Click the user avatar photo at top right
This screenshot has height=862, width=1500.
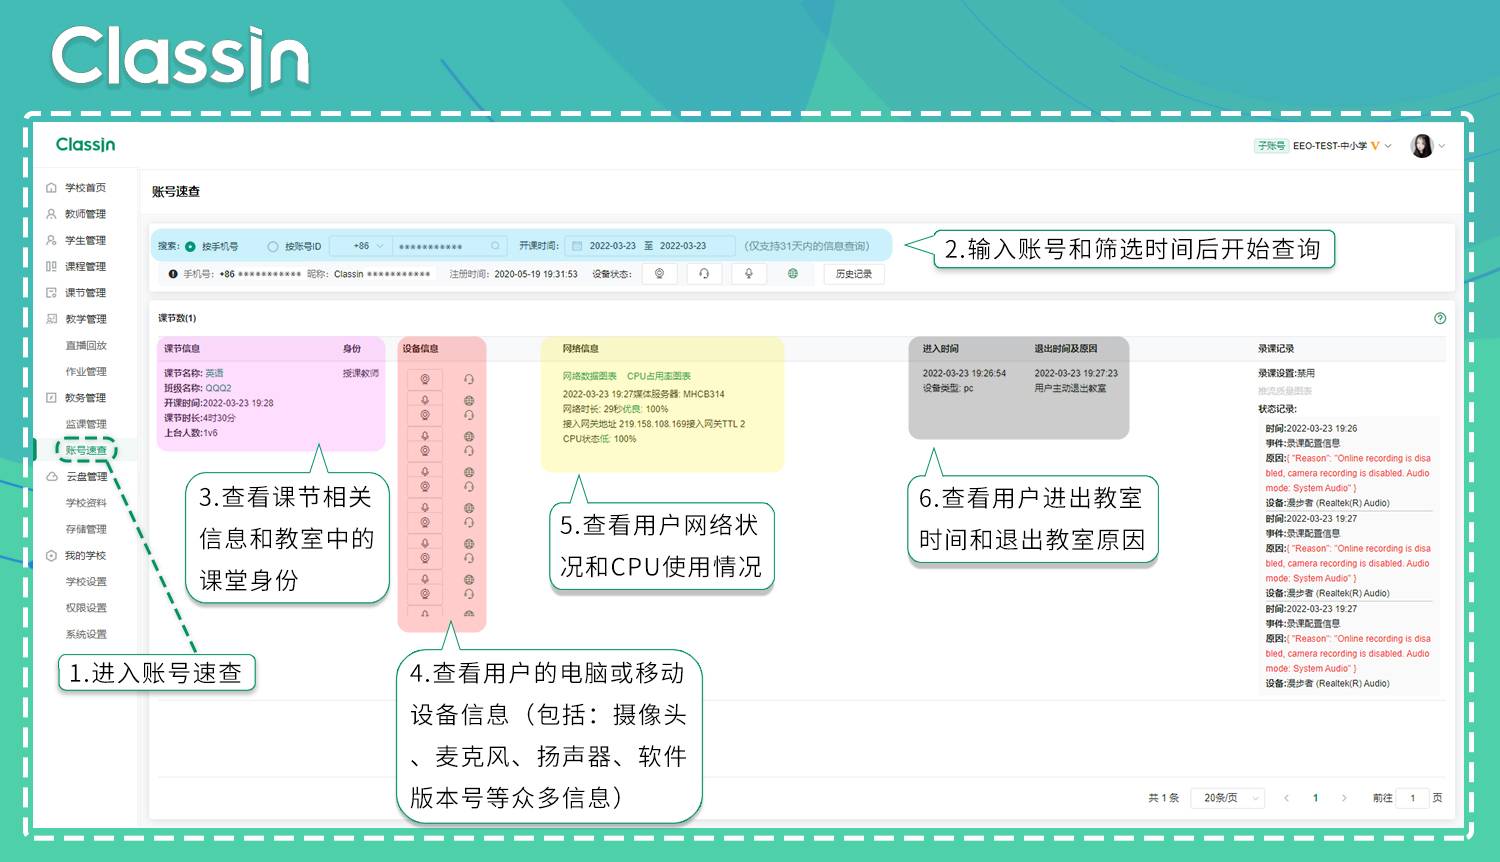1422,146
